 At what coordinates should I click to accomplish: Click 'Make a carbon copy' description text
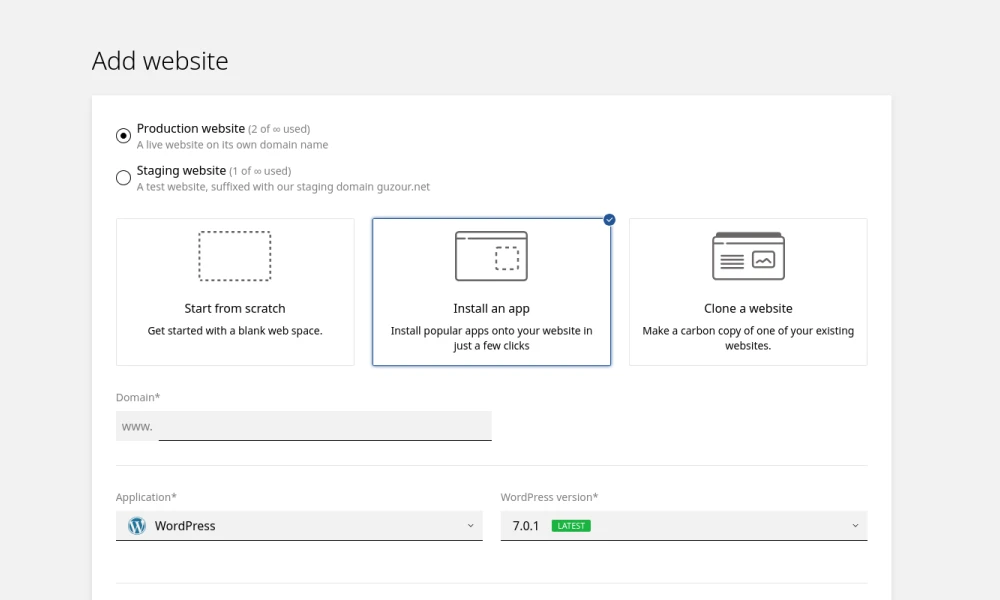pos(748,338)
